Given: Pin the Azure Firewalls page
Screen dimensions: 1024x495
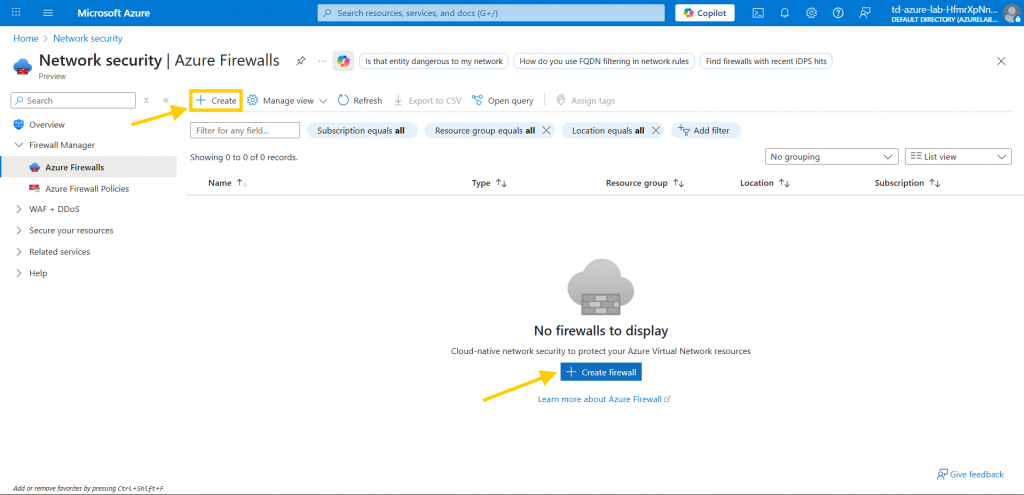Looking at the screenshot, I should [x=301, y=61].
